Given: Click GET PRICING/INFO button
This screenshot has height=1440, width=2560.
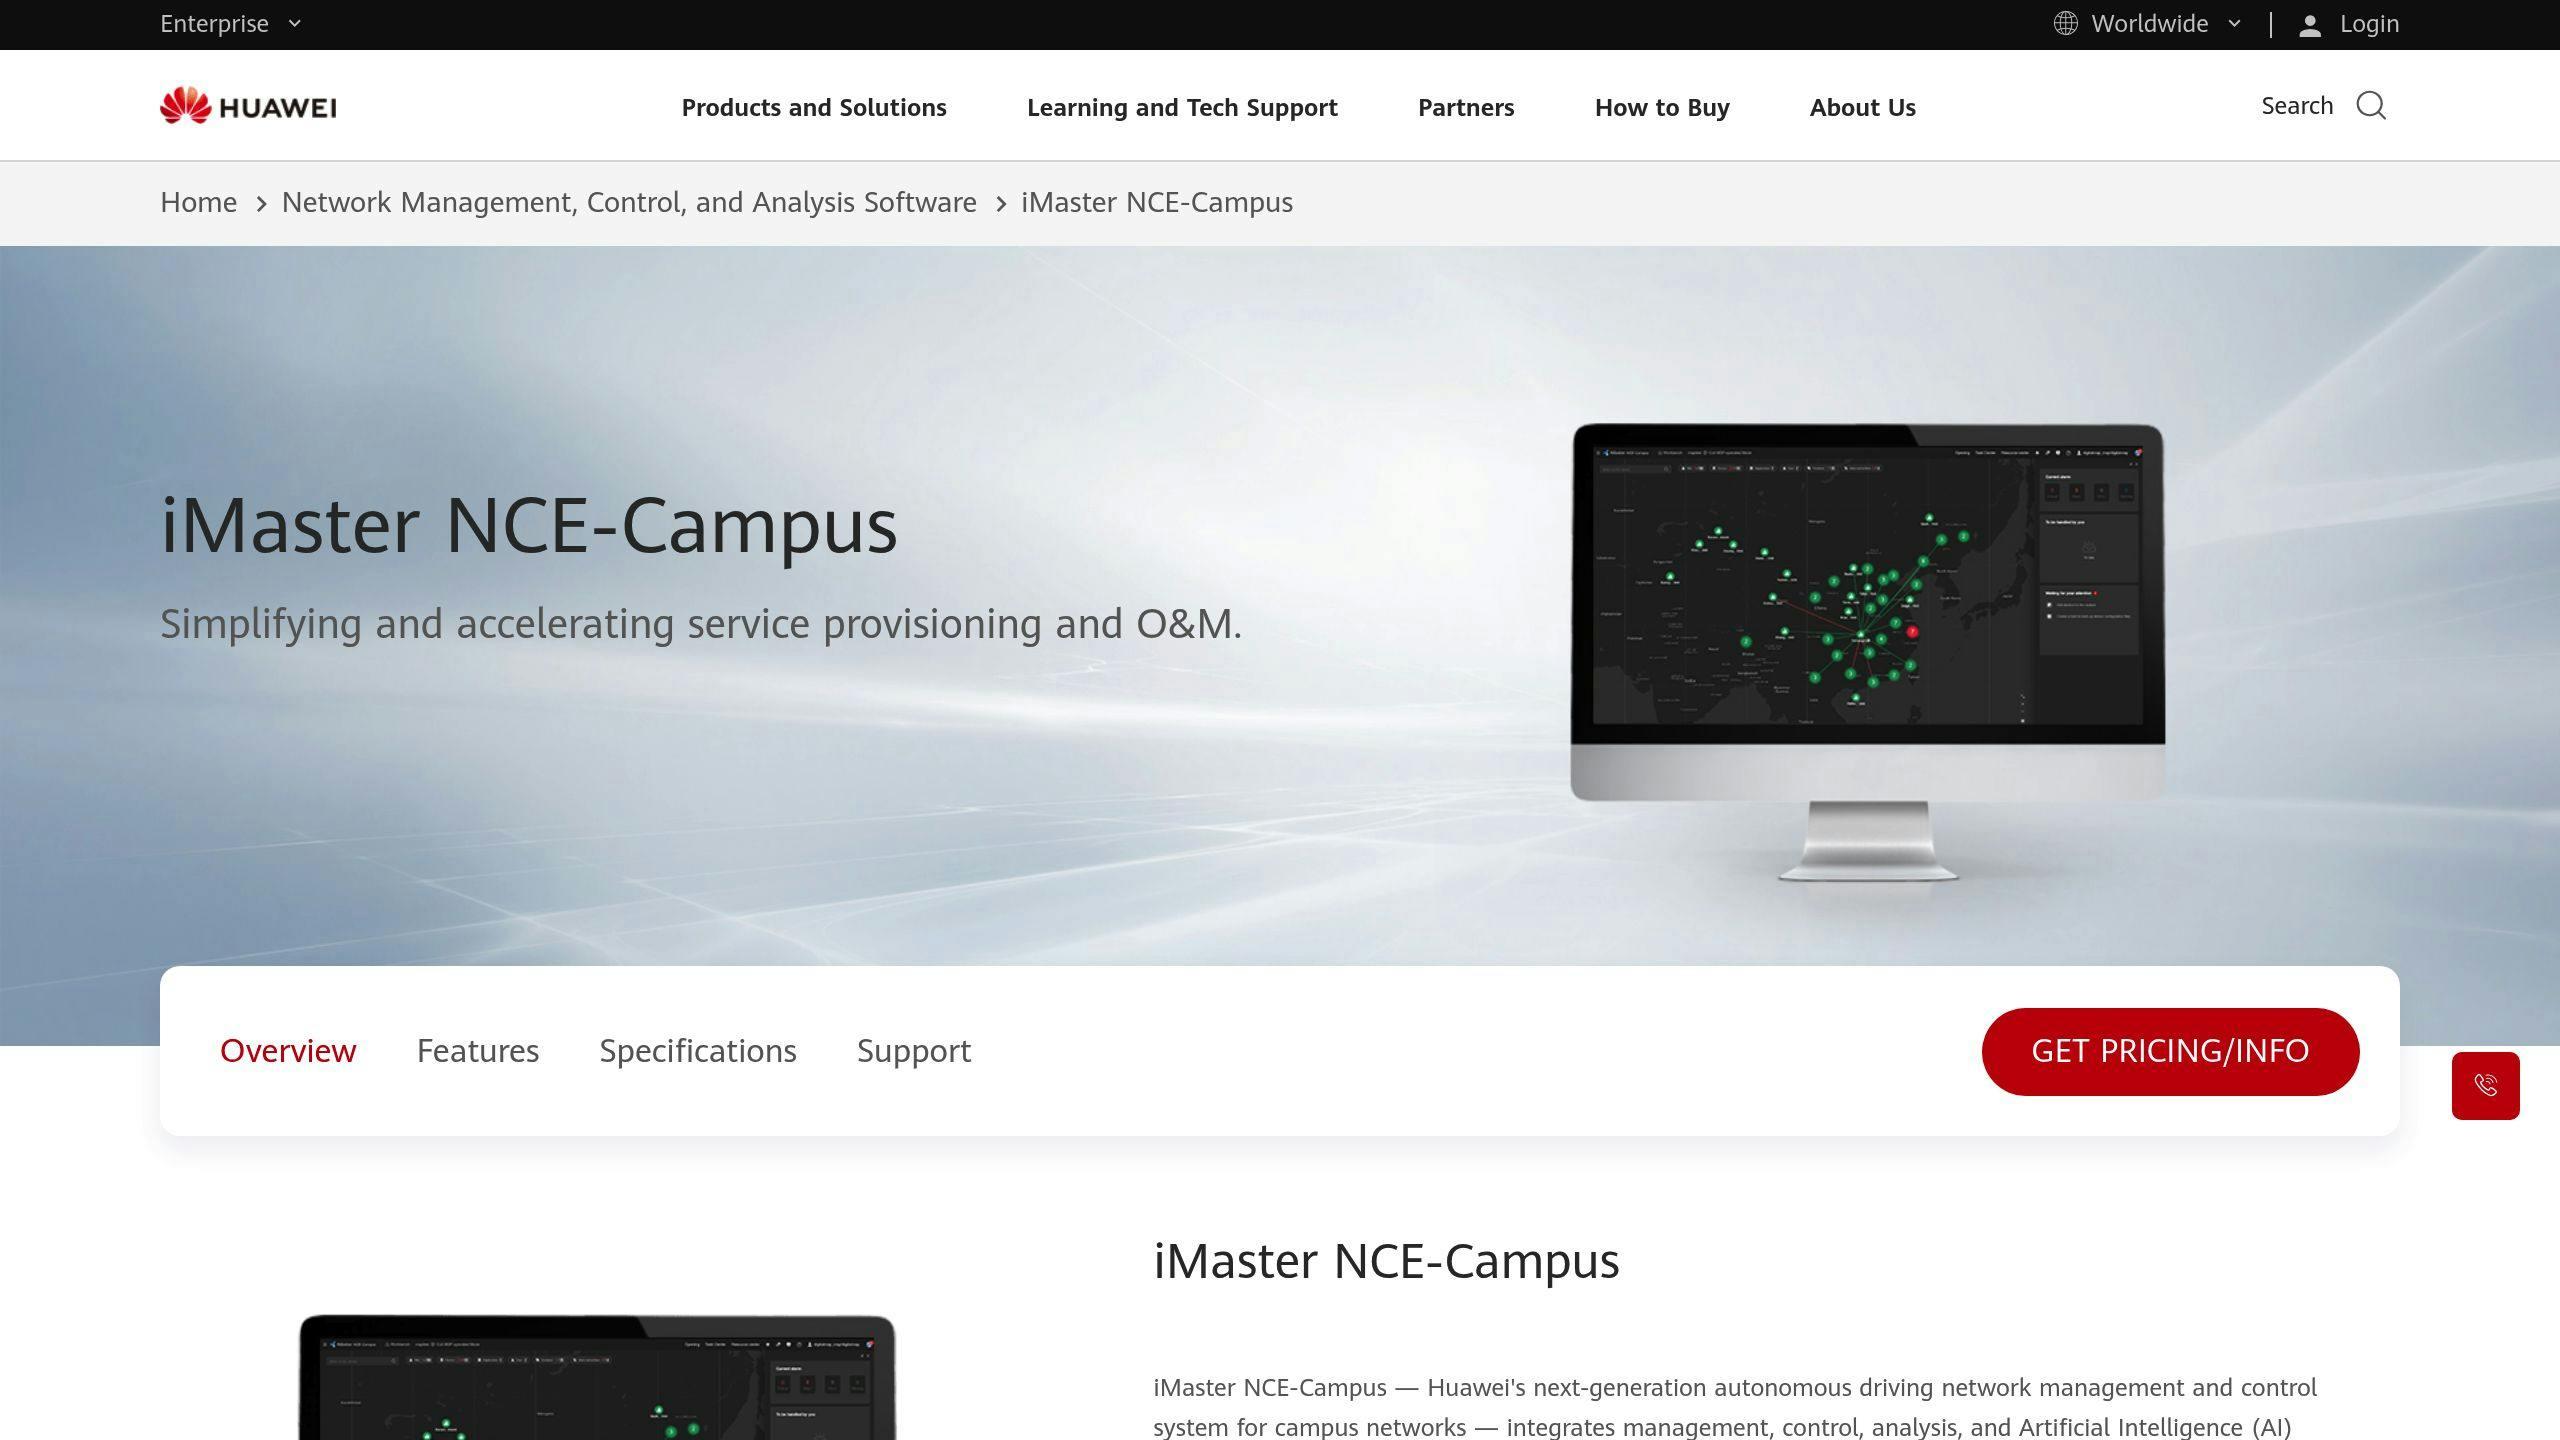Looking at the screenshot, I should [x=2170, y=1051].
